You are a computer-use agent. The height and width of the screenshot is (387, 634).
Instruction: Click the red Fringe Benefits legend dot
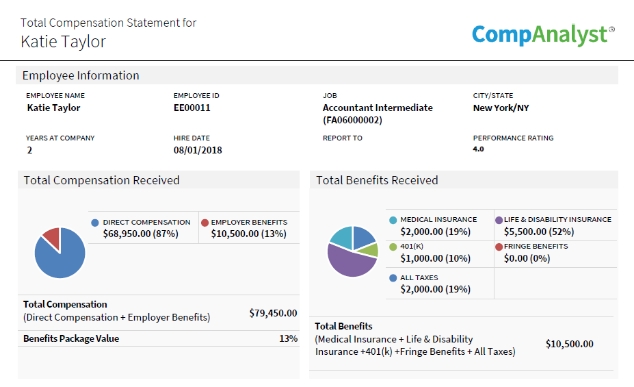click(x=499, y=247)
